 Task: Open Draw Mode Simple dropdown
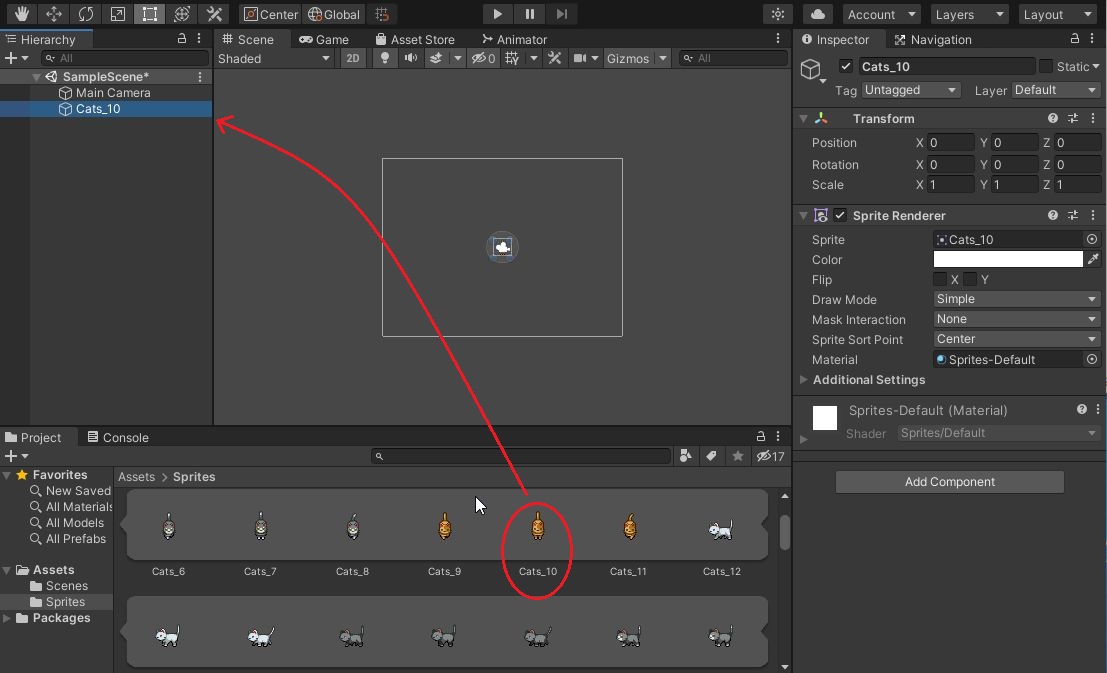click(x=1017, y=299)
